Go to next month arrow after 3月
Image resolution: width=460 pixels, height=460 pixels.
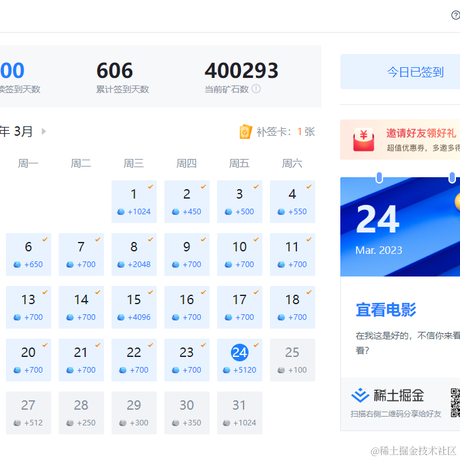44,131
